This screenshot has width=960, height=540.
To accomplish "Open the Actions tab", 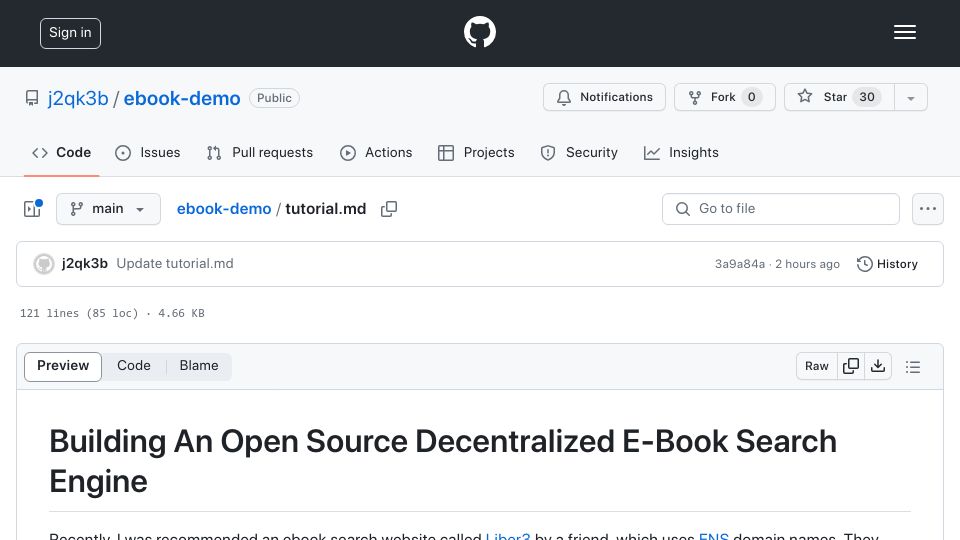I will click(376, 152).
